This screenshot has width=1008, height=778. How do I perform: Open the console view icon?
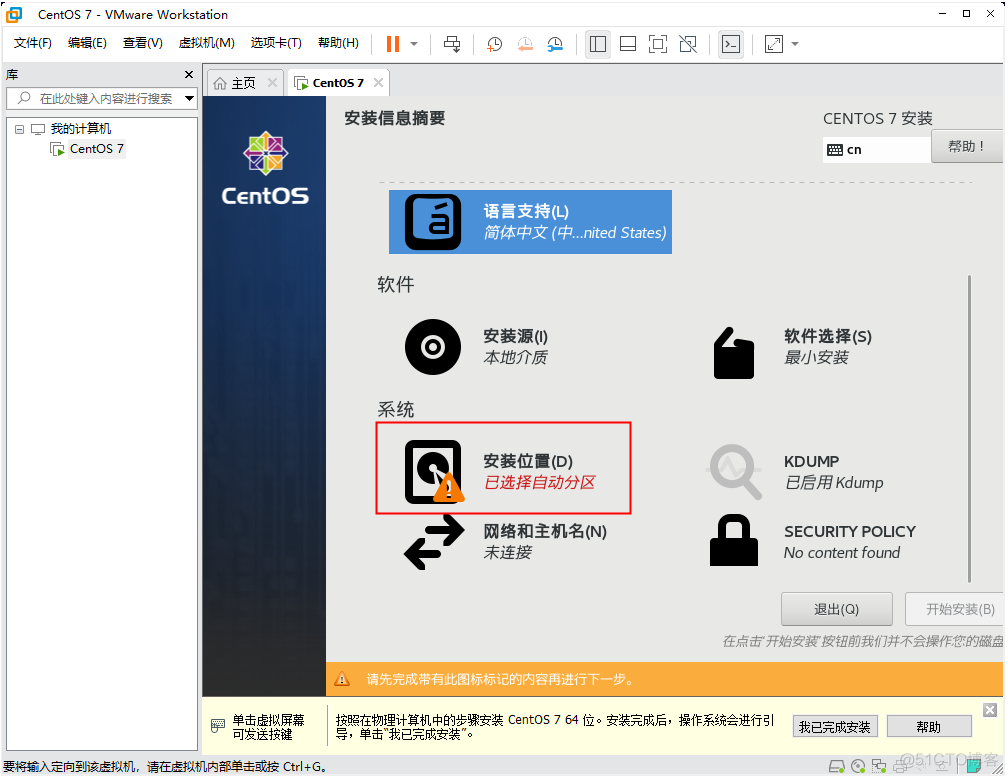(x=731, y=44)
